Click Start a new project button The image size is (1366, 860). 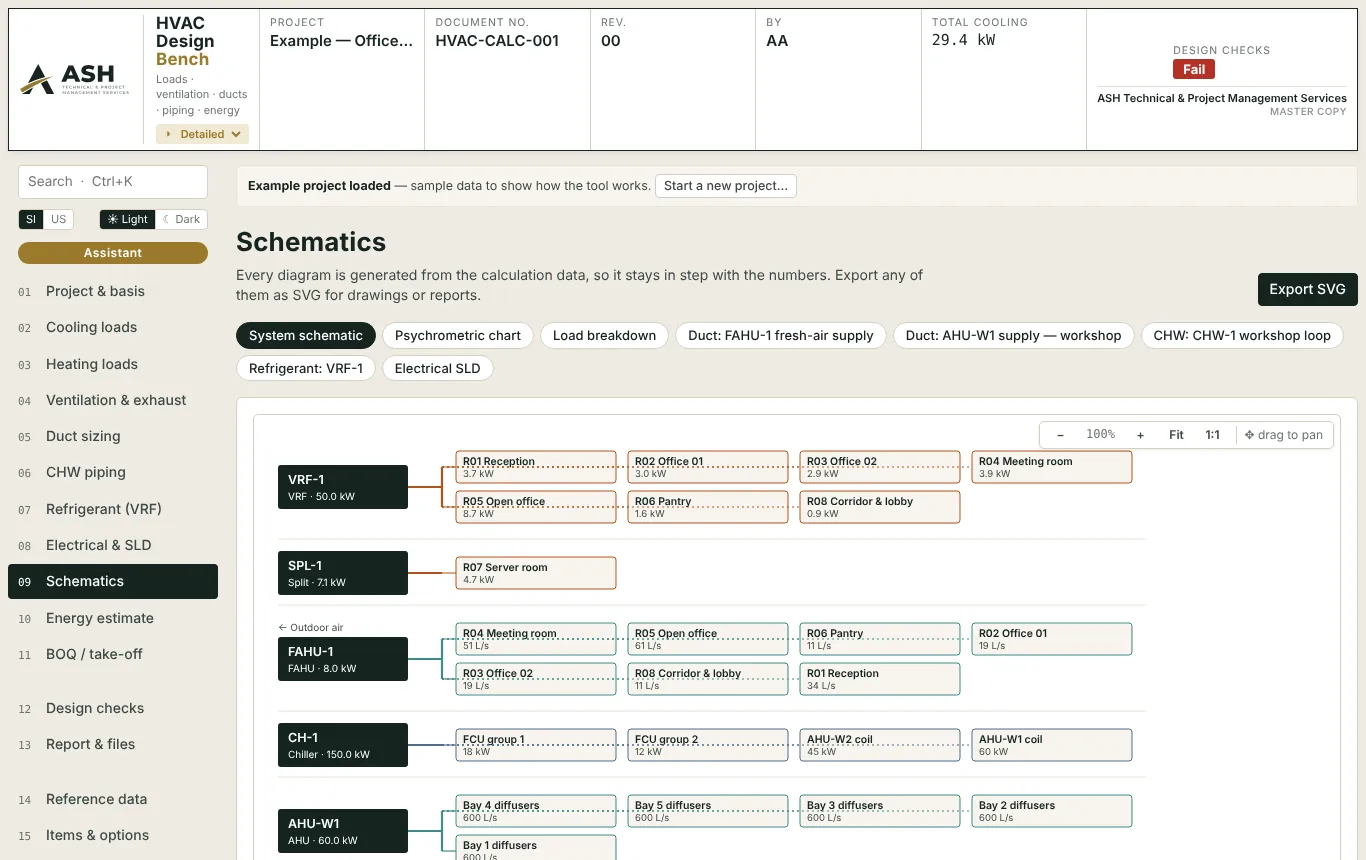(x=726, y=185)
